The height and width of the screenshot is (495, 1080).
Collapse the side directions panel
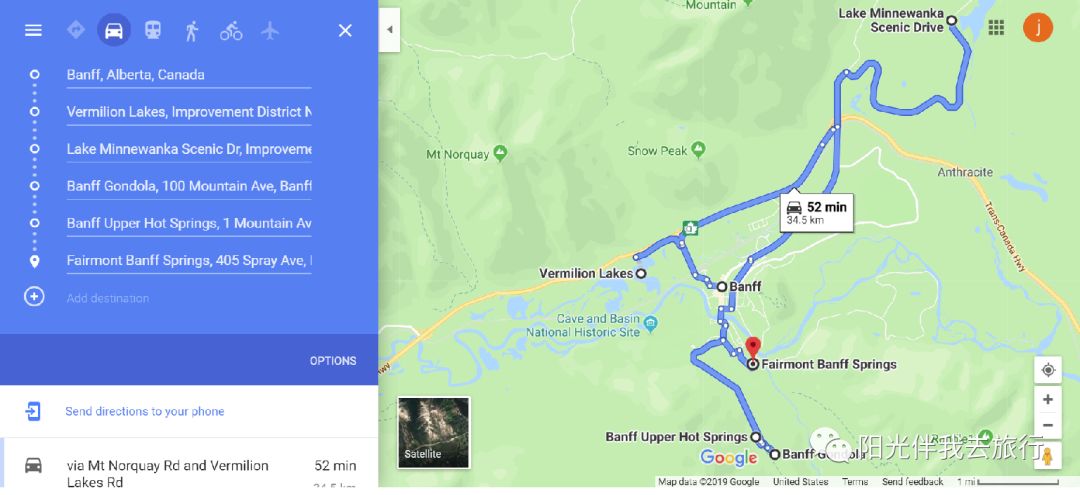pos(389,30)
